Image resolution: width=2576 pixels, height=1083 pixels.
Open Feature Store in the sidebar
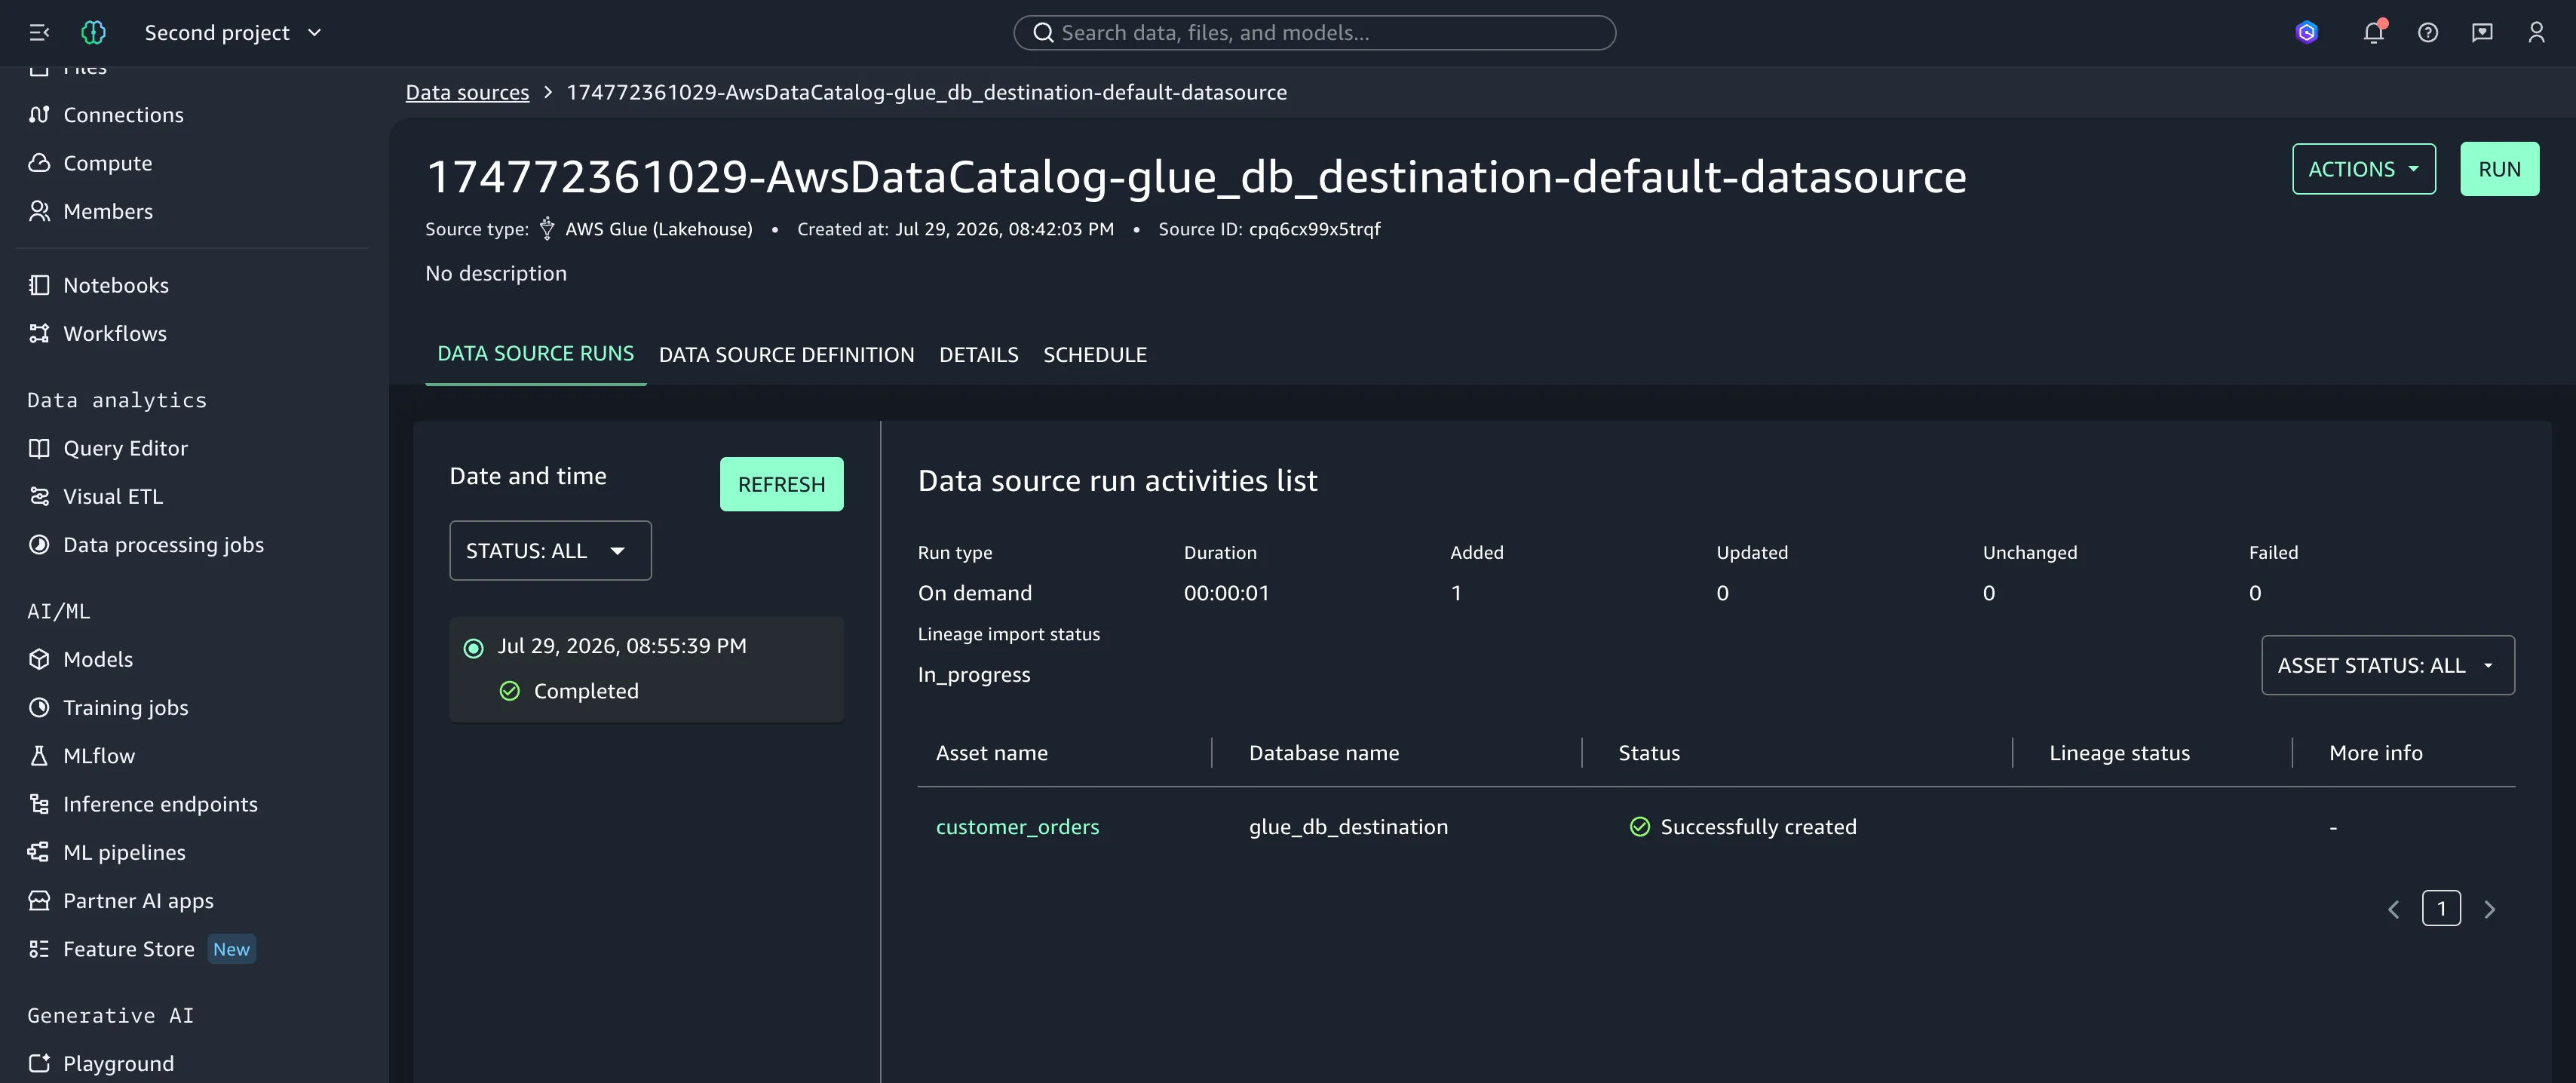point(129,949)
